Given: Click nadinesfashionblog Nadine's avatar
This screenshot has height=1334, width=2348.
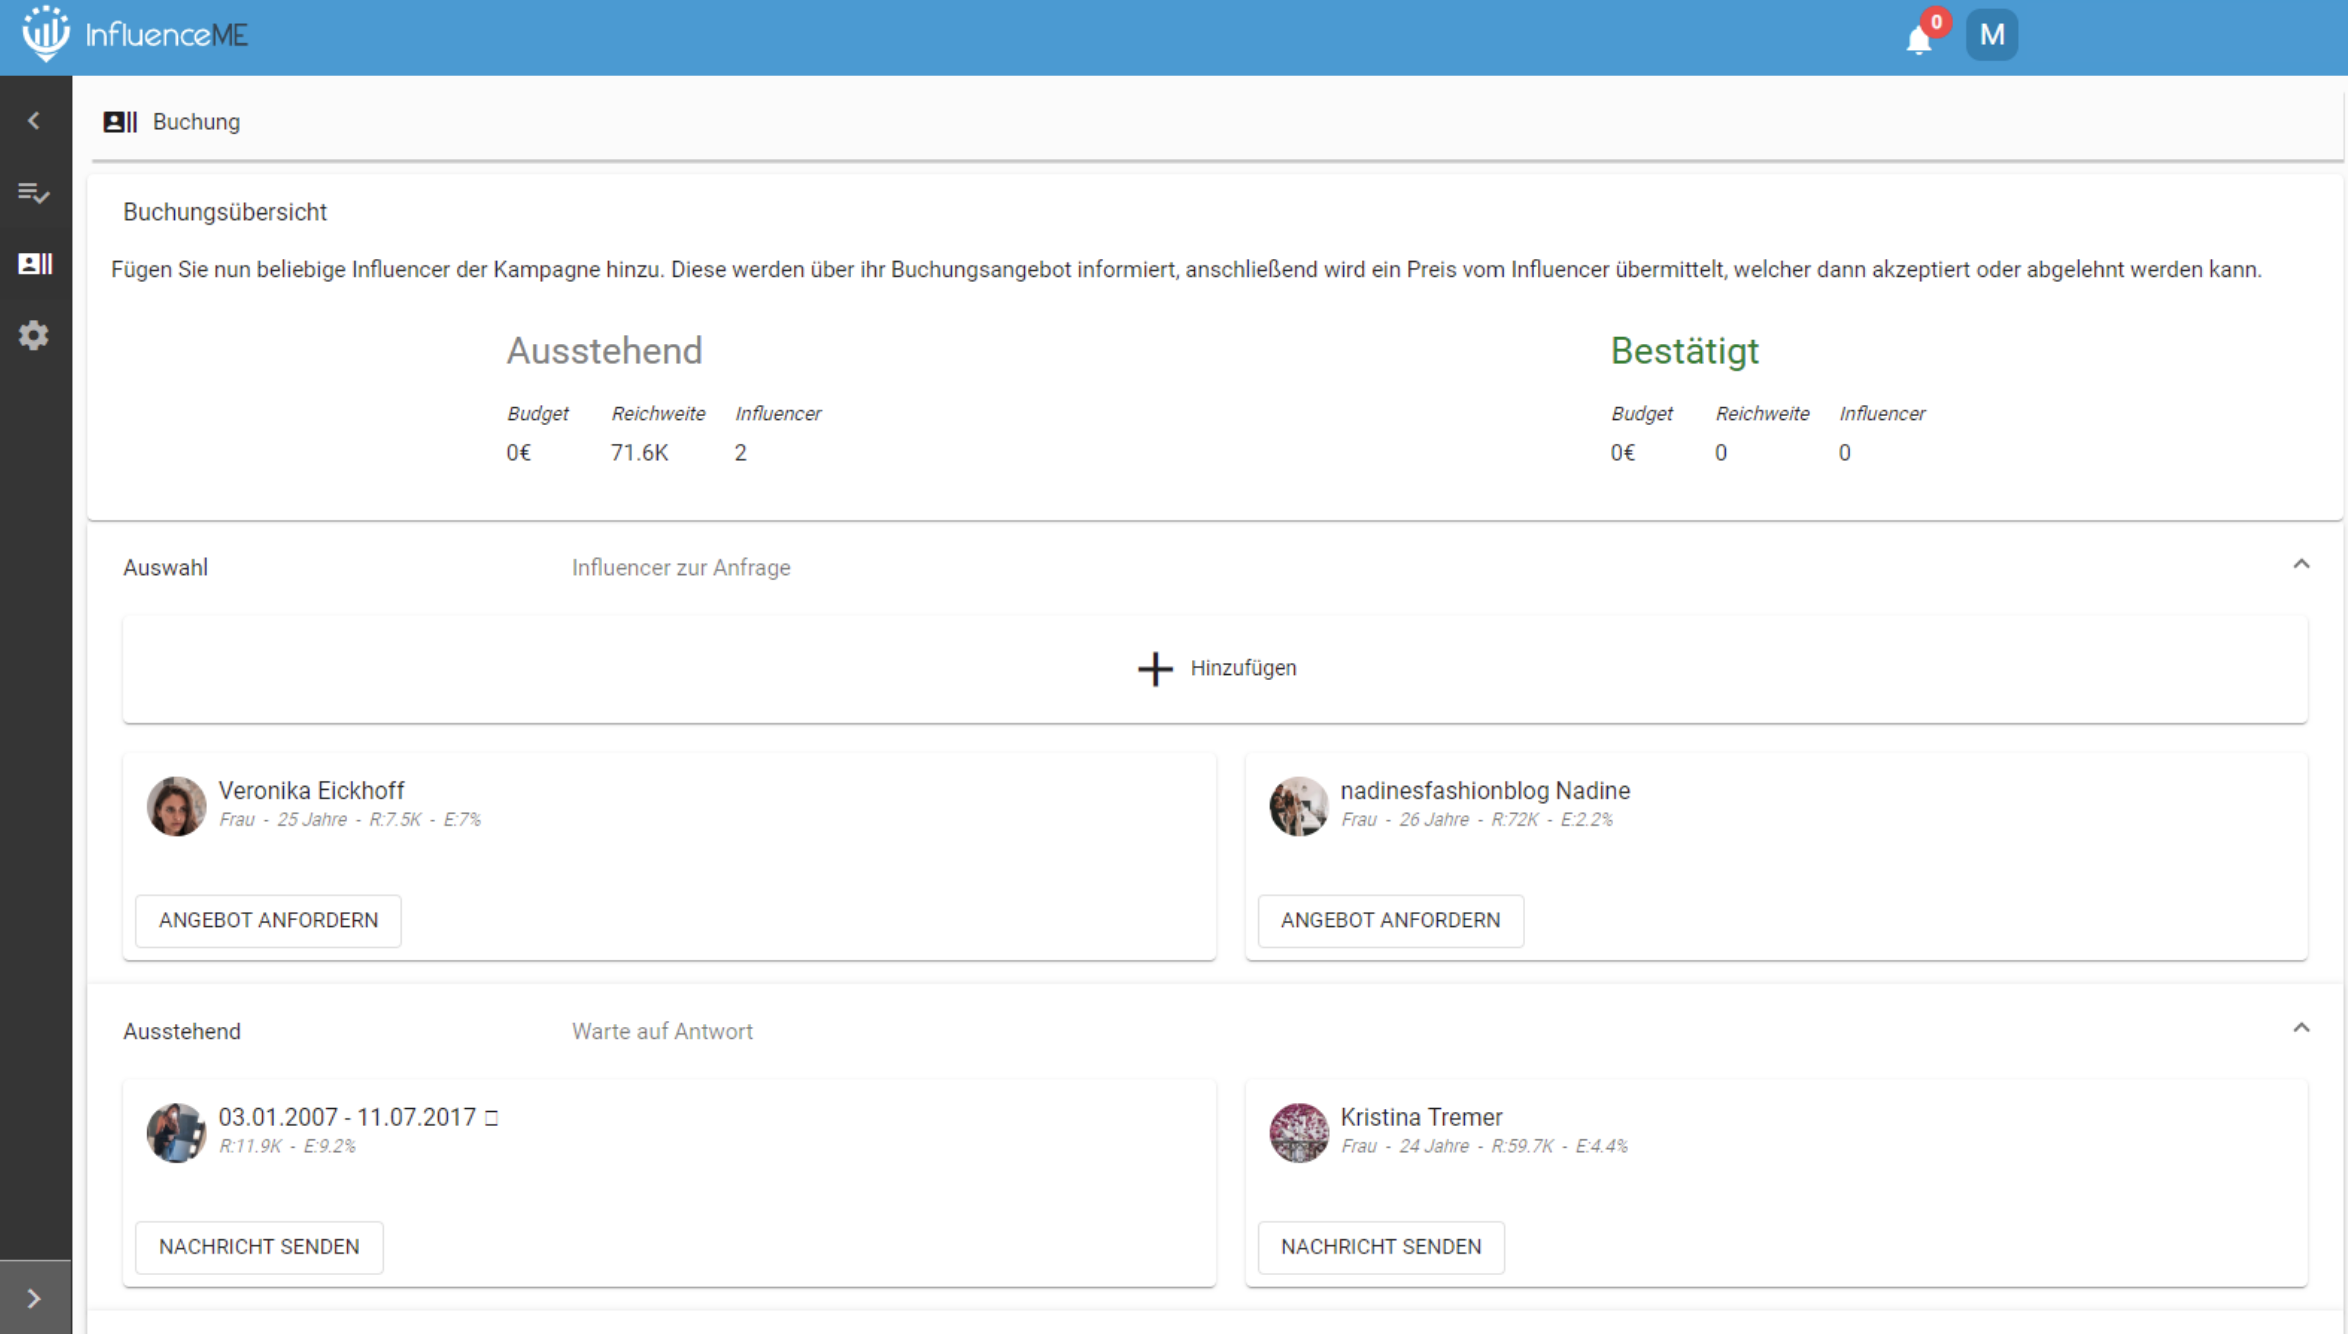Looking at the screenshot, I should [1298, 806].
